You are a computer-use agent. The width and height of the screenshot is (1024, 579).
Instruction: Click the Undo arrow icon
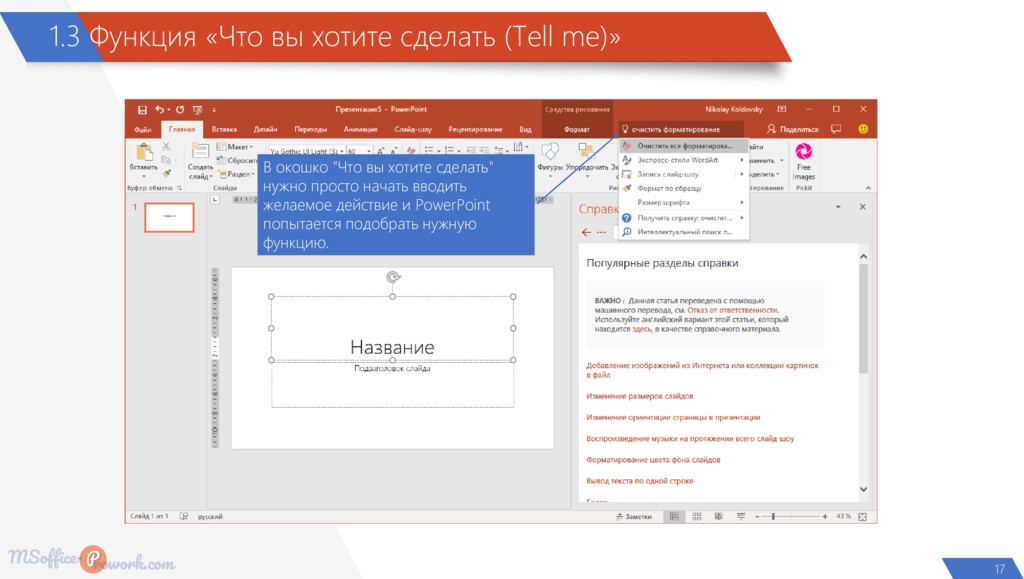[x=159, y=110]
